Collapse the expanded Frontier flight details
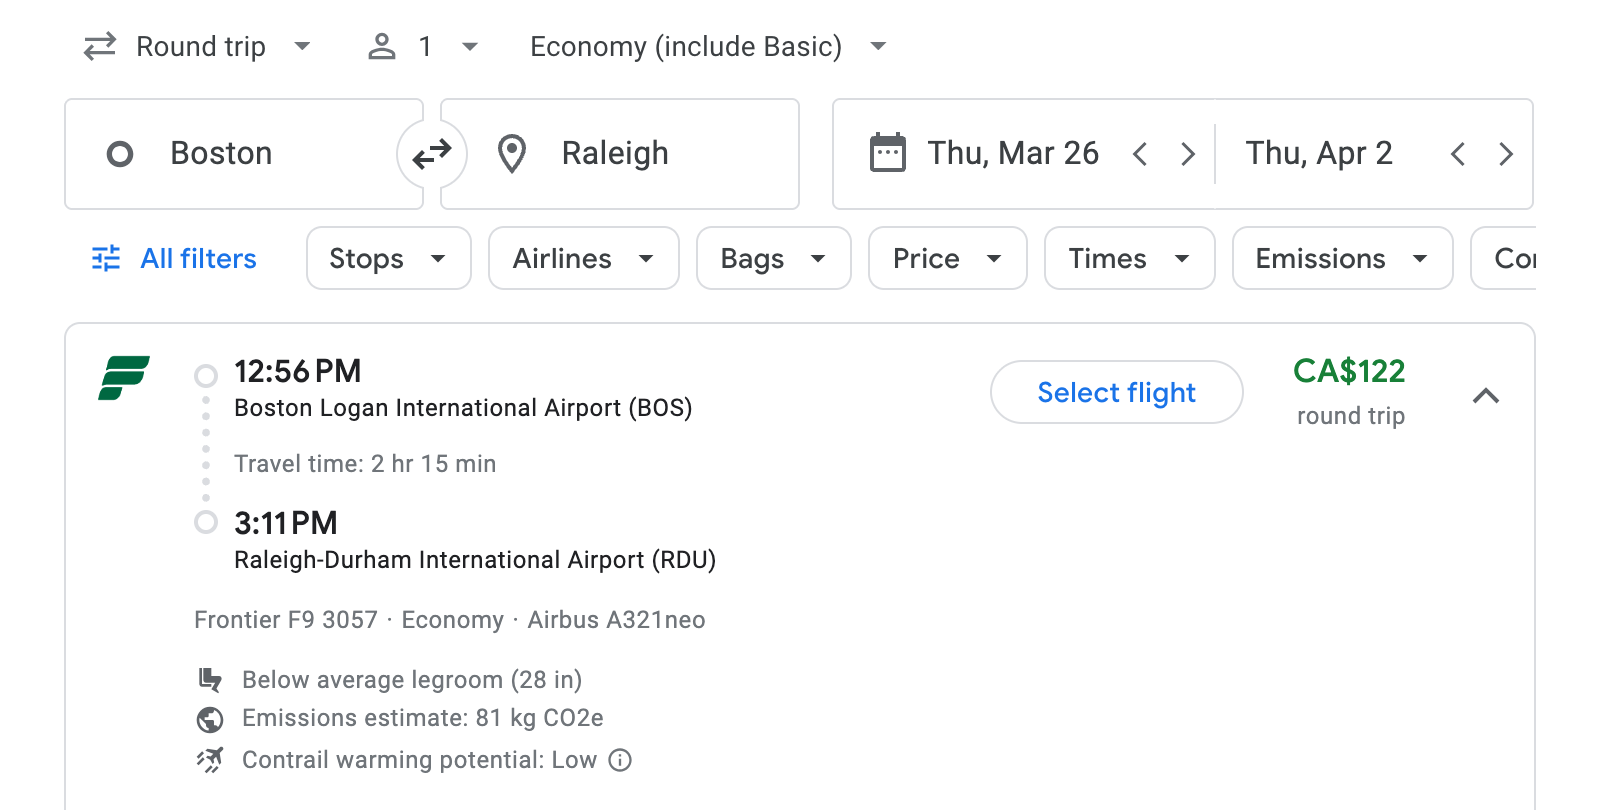This screenshot has height=810, width=1600. (1488, 396)
